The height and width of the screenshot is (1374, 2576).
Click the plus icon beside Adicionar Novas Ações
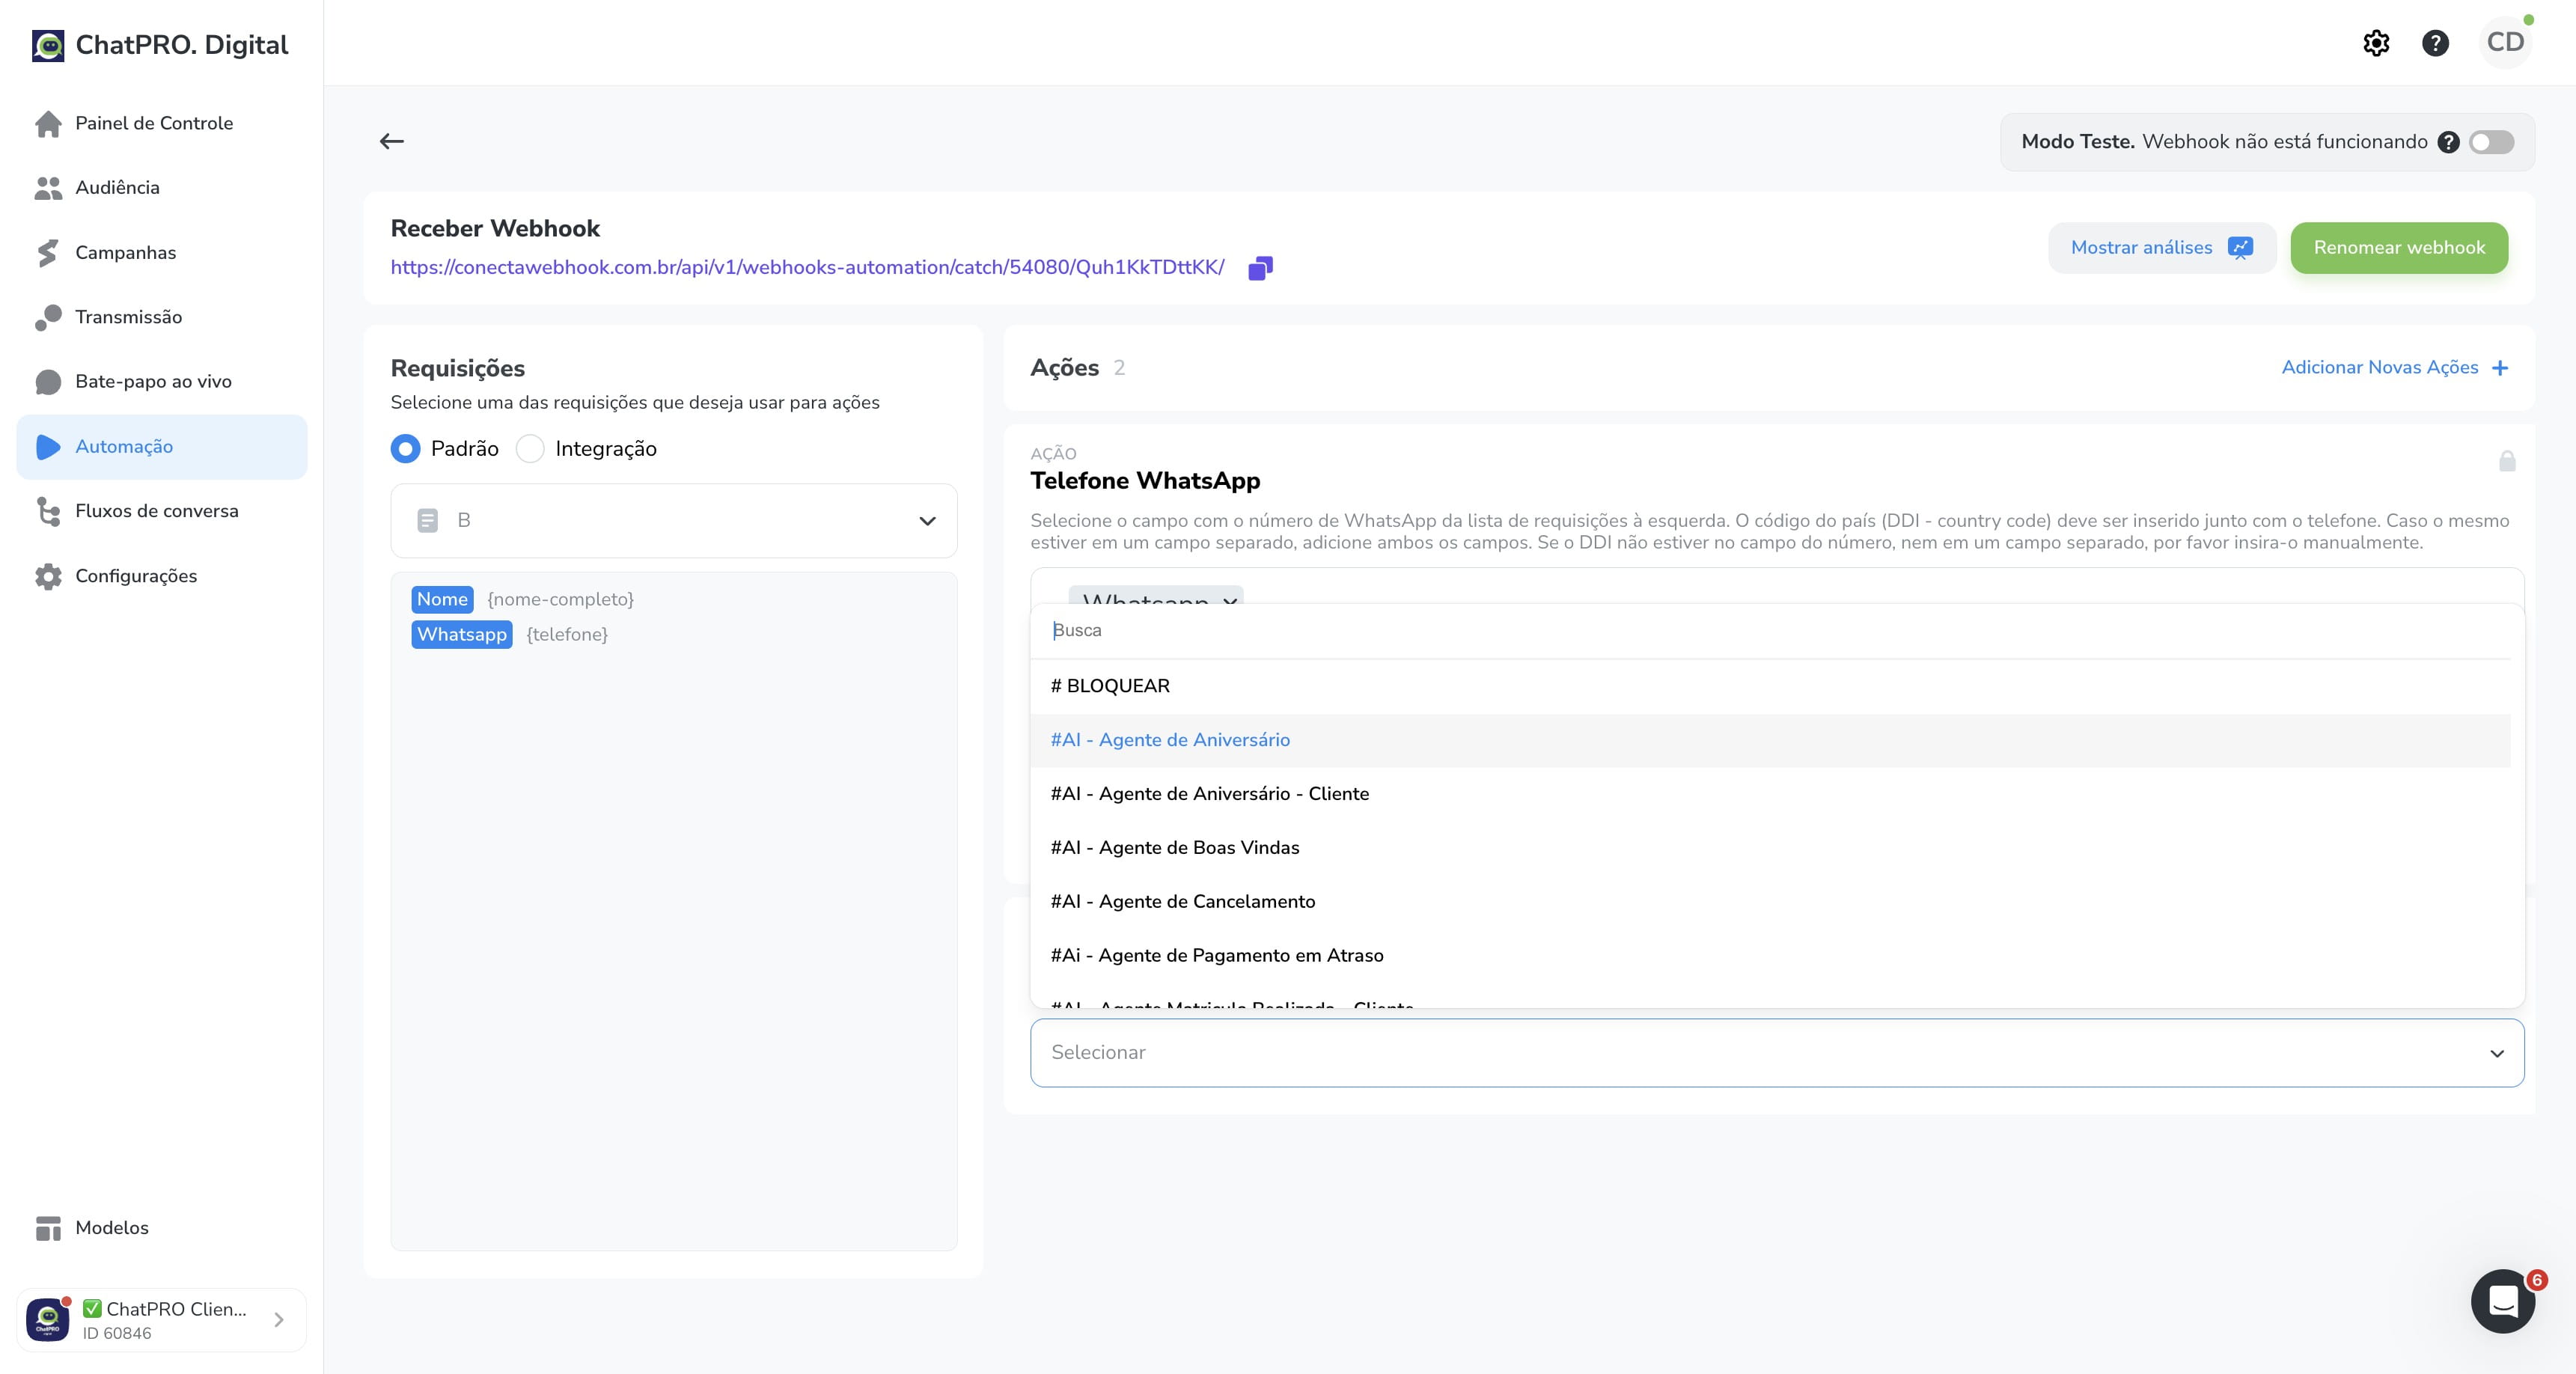click(2500, 368)
